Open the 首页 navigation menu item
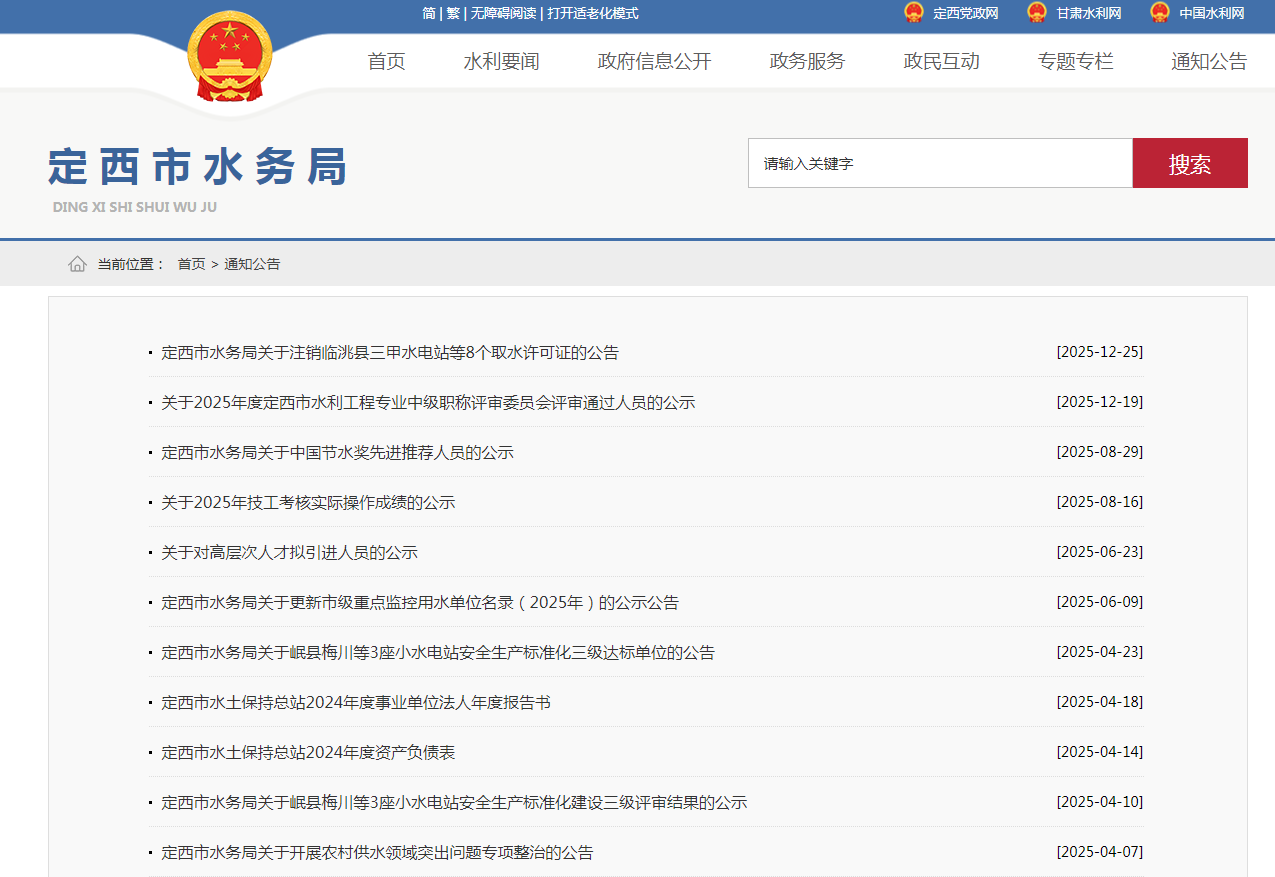This screenshot has width=1275, height=877. 386,62
